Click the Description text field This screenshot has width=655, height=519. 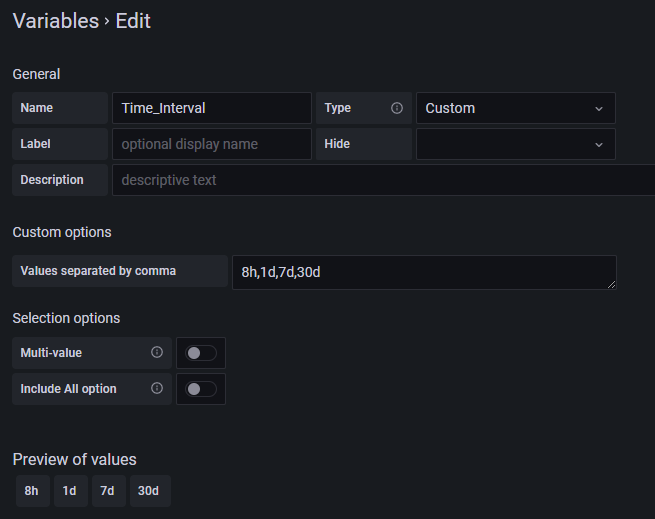pos(383,180)
